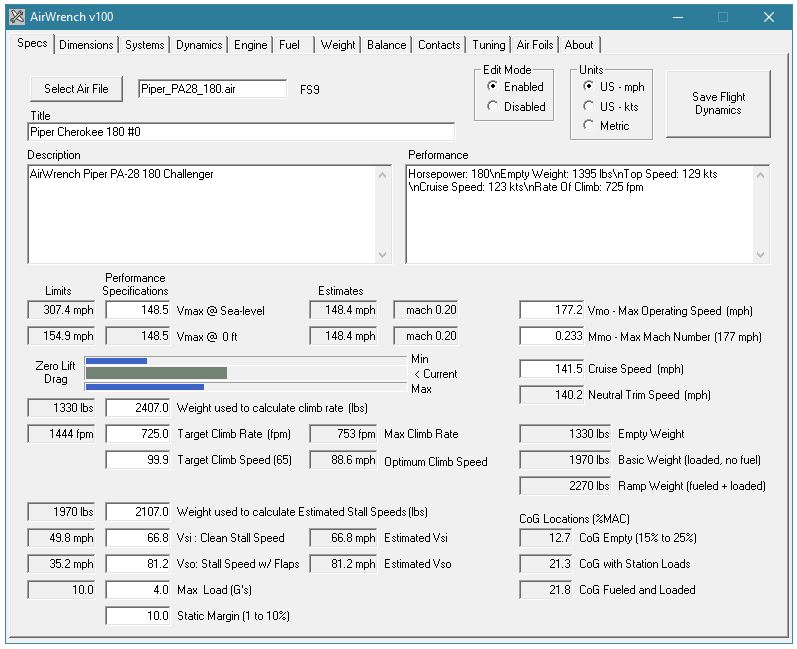This screenshot has height=649, width=797.
Task: Click the Vsi Clean Stall Speed field
Action: tap(138, 538)
